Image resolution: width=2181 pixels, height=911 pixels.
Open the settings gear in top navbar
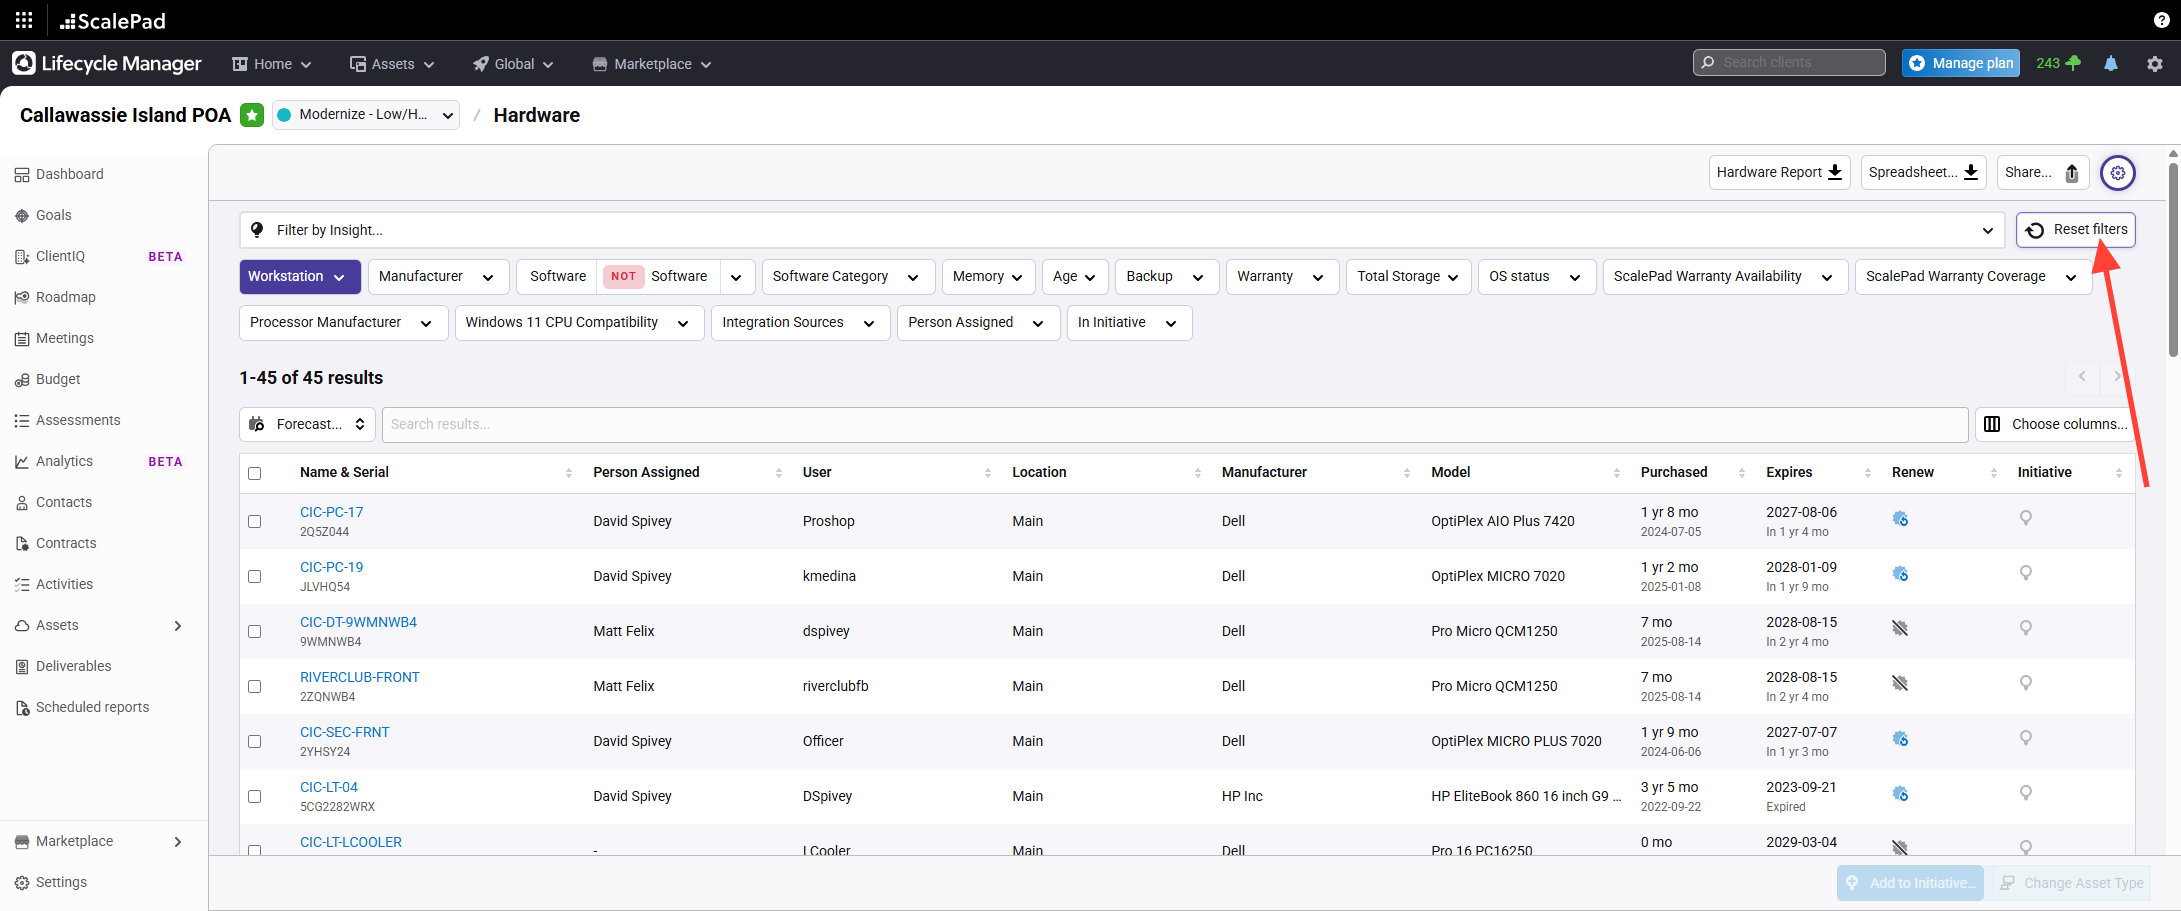click(x=2155, y=63)
